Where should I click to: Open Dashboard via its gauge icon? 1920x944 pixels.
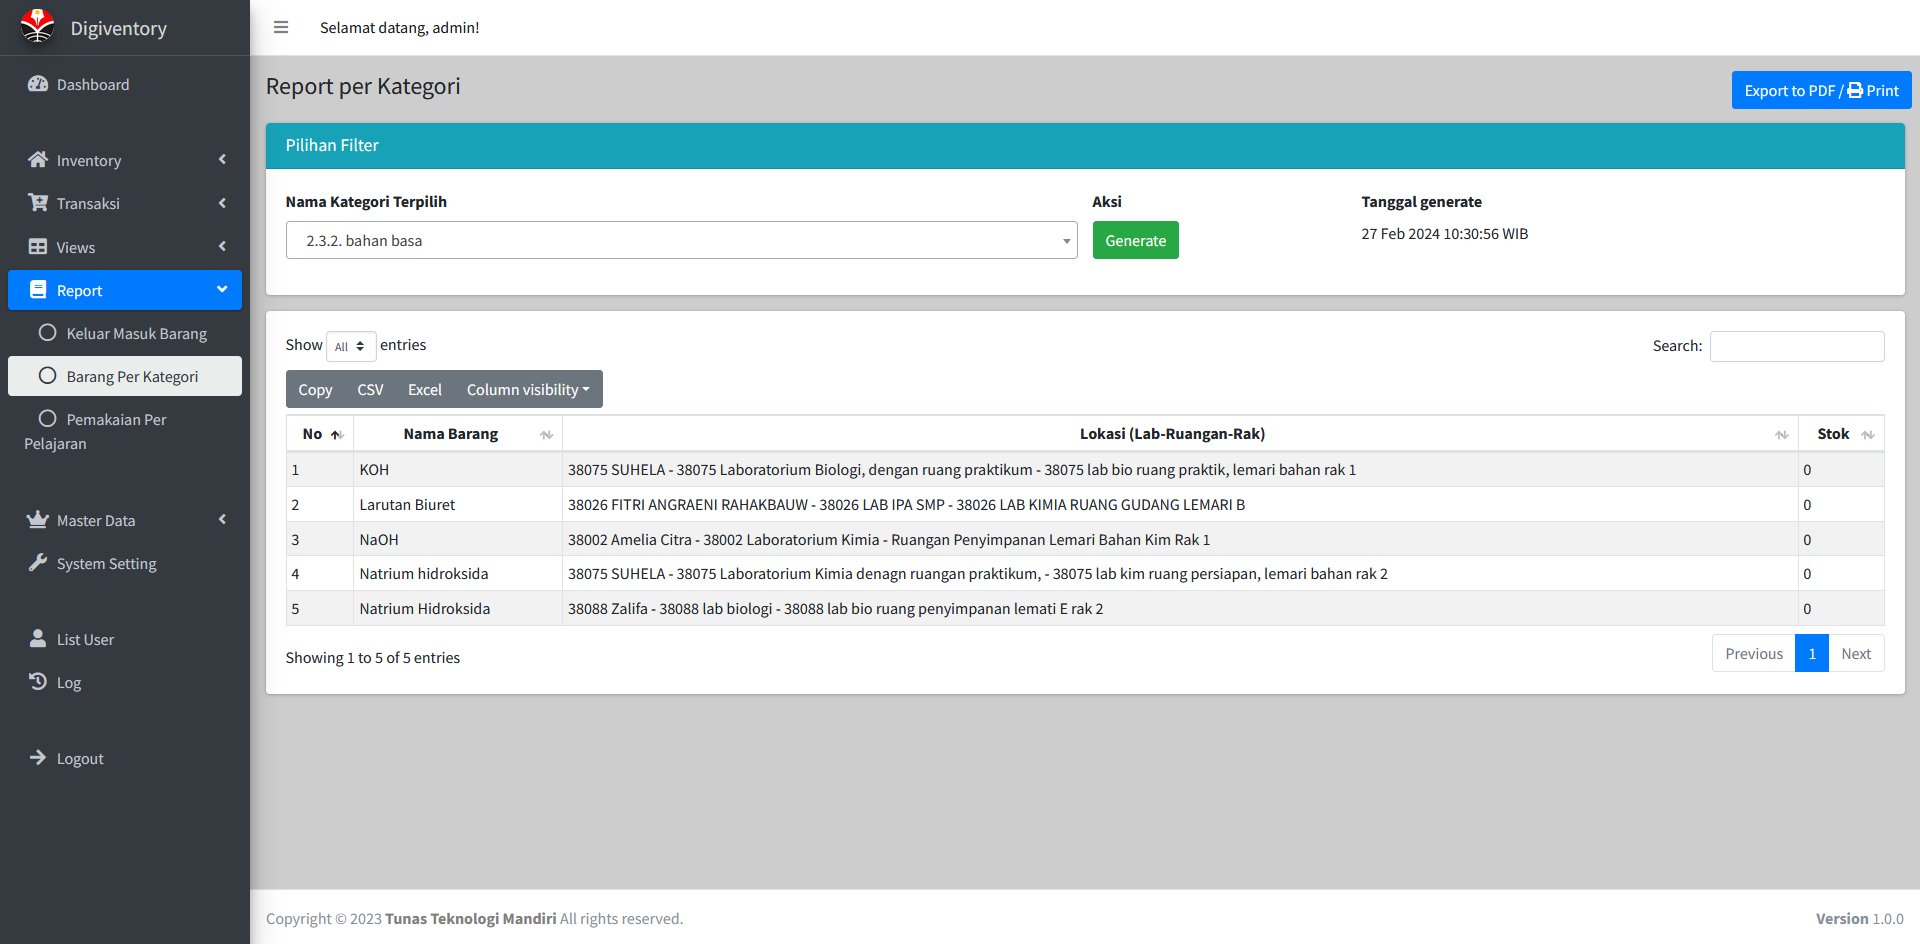point(38,84)
